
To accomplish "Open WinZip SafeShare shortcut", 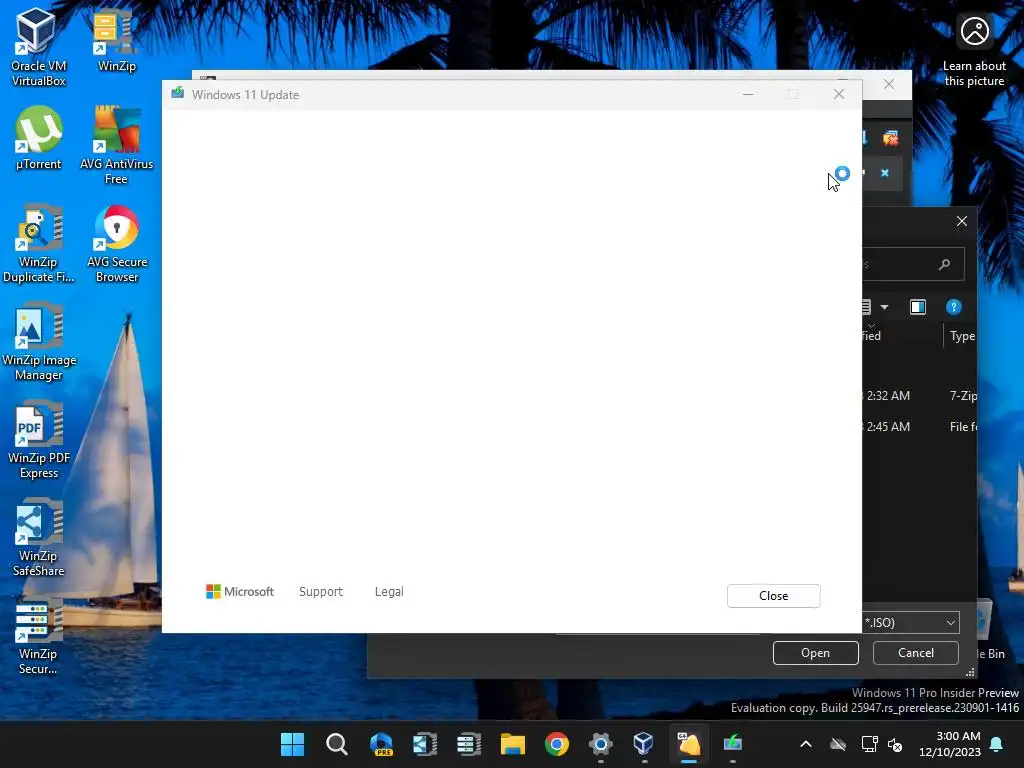I will [38, 538].
